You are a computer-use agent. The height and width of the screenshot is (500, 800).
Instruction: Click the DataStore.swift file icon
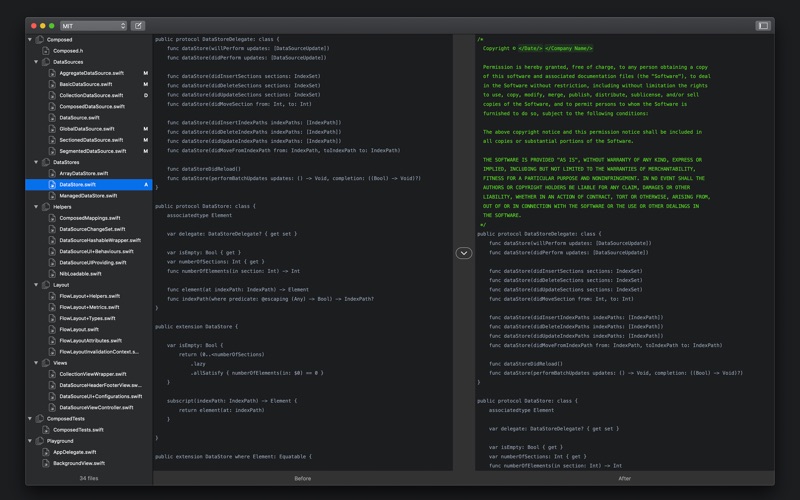(52, 185)
